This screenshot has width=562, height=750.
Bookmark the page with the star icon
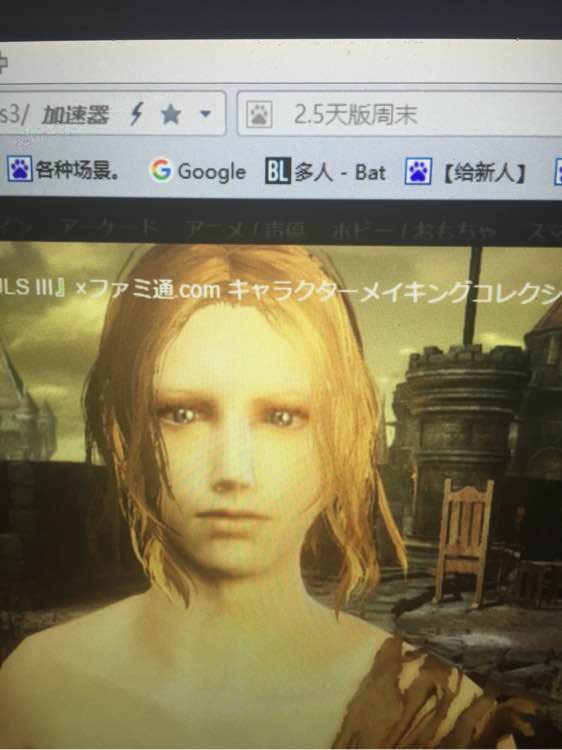click(x=171, y=114)
